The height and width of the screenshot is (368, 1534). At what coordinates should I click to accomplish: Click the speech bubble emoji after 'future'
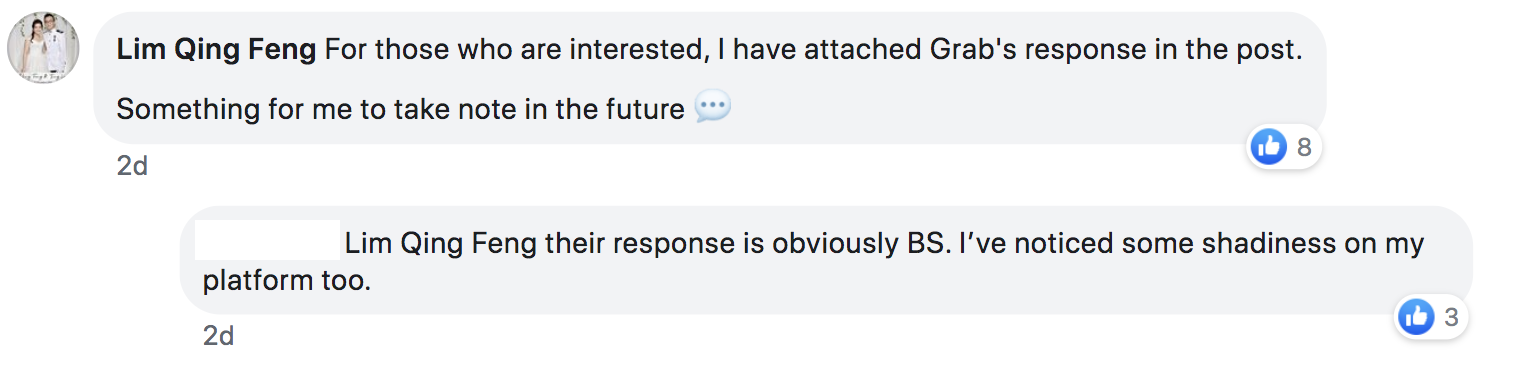pyautogui.click(x=711, y=107)
